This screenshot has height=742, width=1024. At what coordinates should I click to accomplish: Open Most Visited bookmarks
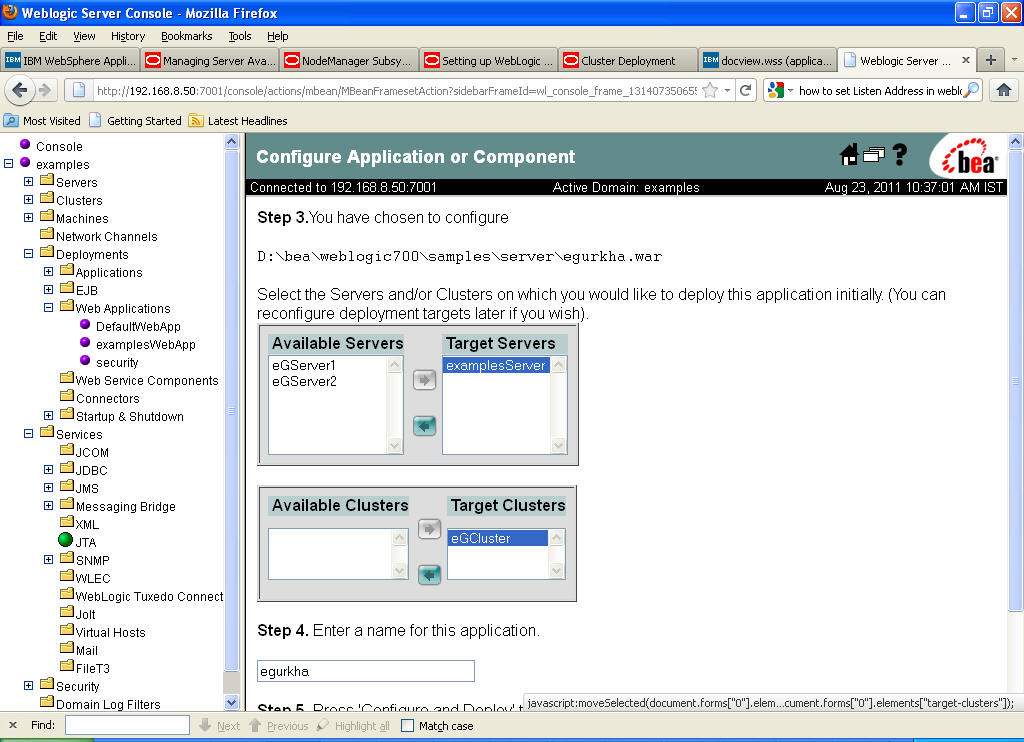(42, 121)
